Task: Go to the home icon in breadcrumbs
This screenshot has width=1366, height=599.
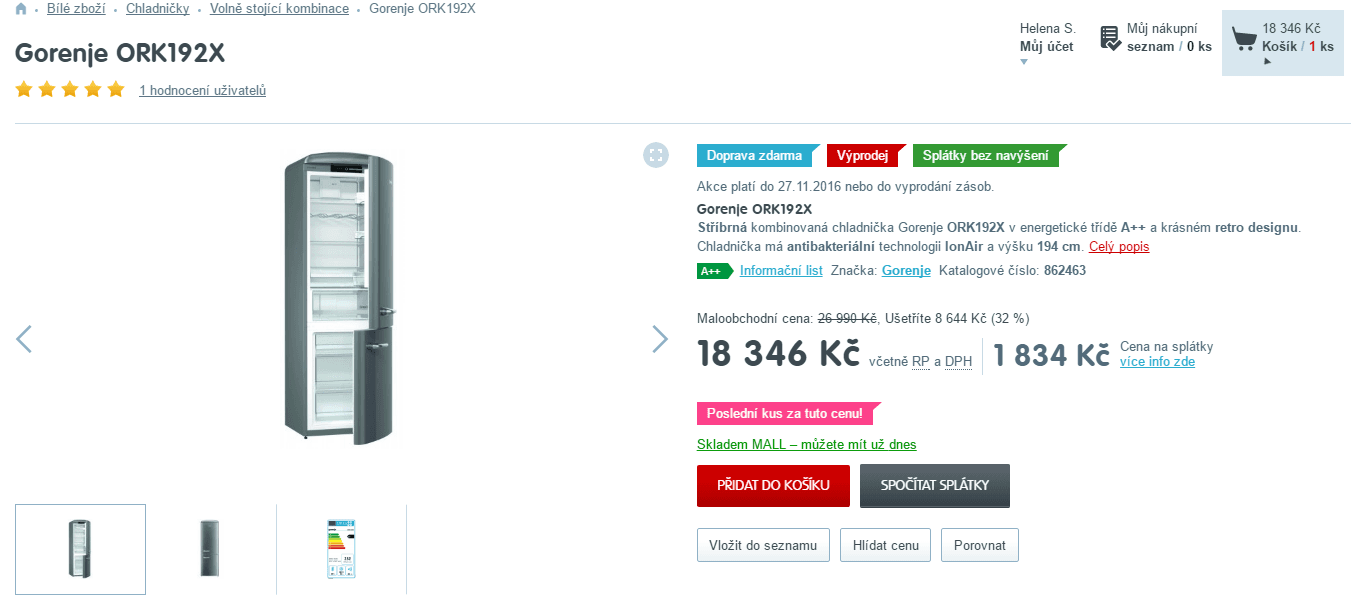Action: [x=21, y=9]
